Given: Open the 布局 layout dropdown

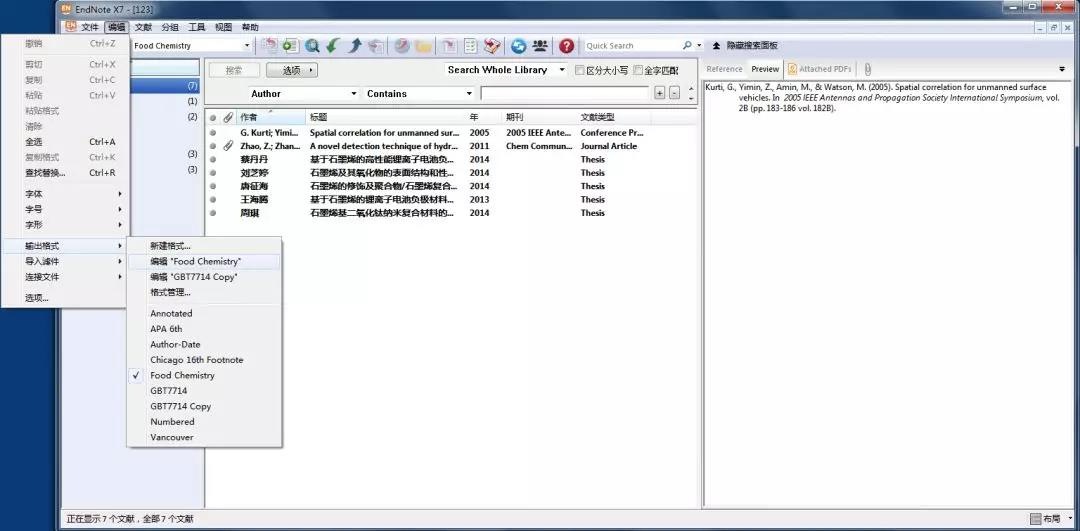Looking at the screenshot, I should pyautogui.click(x=1070, y=519).
